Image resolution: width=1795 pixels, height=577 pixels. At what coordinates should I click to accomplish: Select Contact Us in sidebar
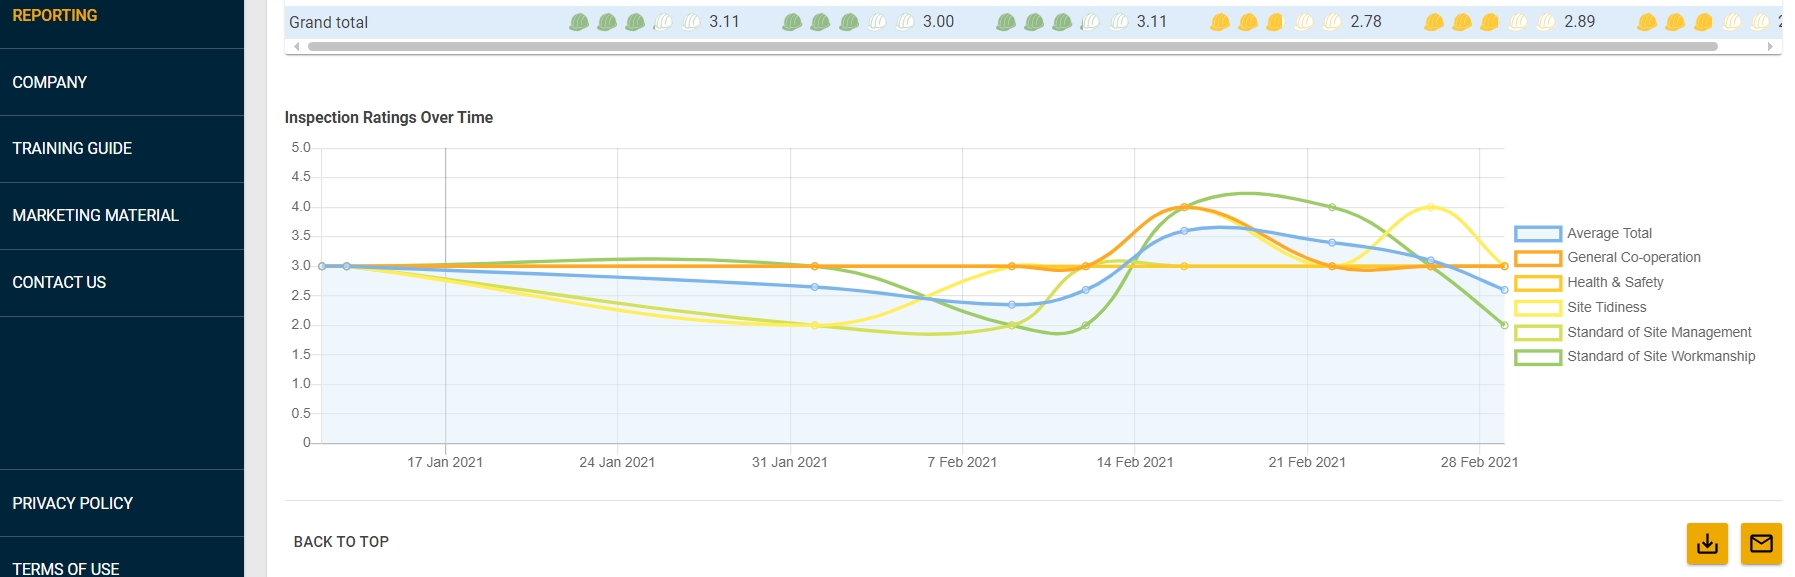tap(59, 282)
